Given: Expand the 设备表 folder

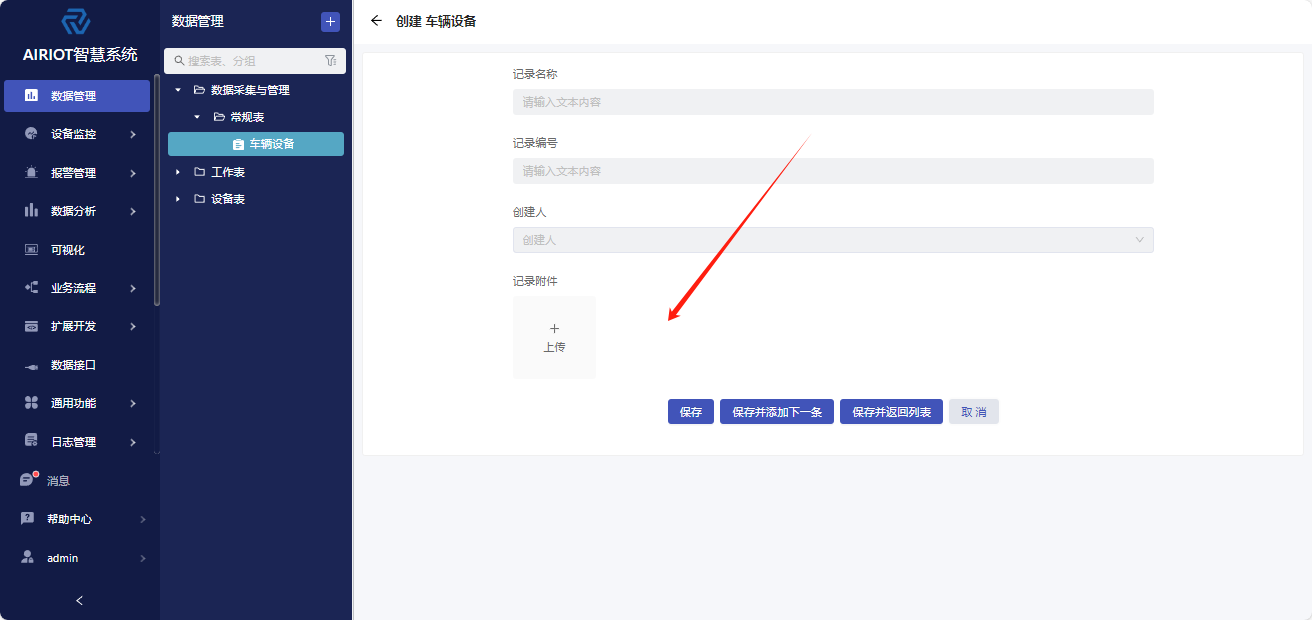Looking at the screenshot, I should point(178,199).
